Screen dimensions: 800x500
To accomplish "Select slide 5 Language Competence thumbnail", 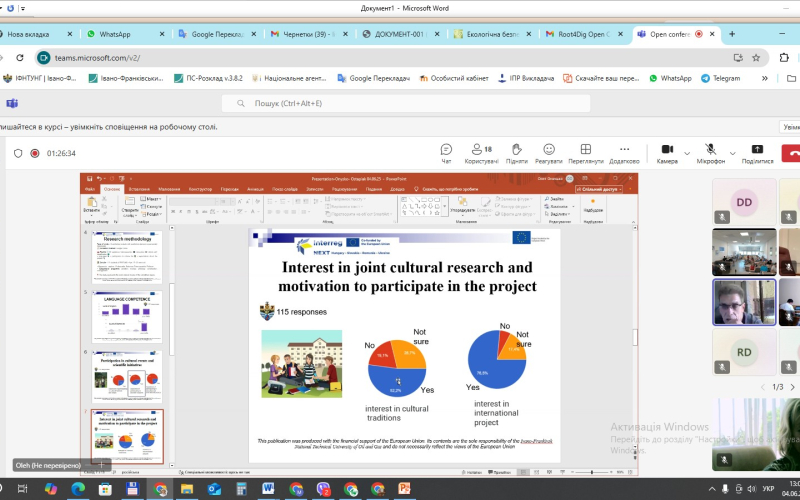I will click(127, 317).
